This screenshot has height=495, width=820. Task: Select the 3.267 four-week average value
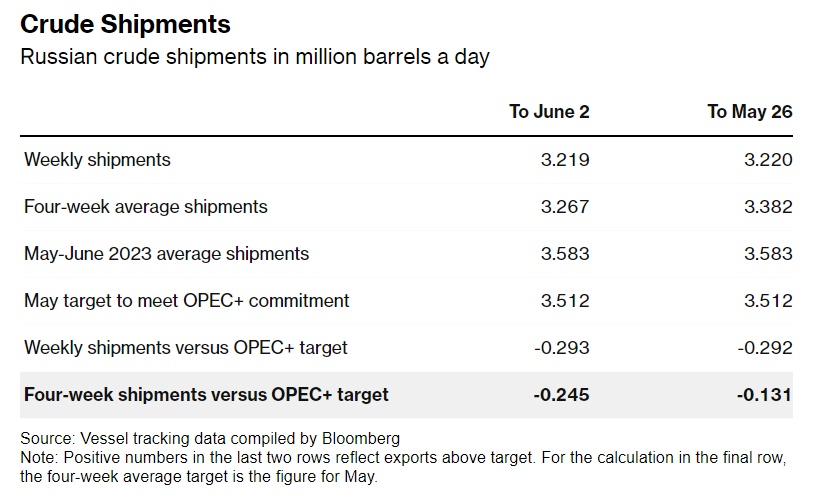pos(567,207)
